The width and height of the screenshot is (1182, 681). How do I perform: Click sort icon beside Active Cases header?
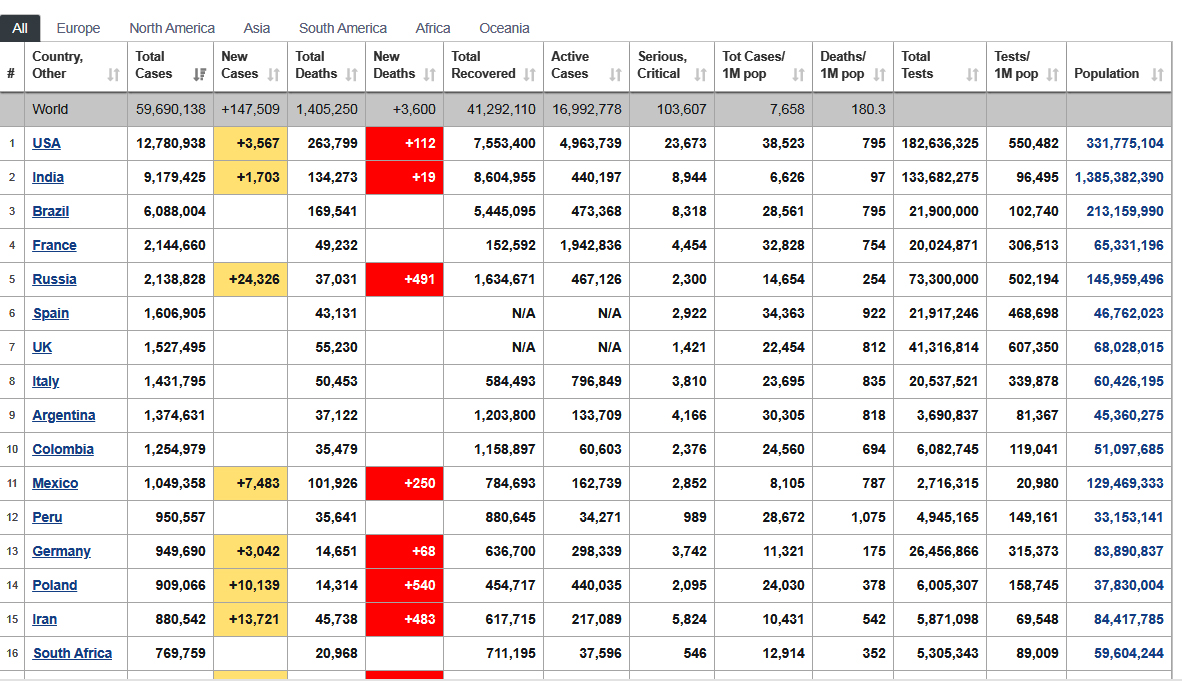coord(615,75)
